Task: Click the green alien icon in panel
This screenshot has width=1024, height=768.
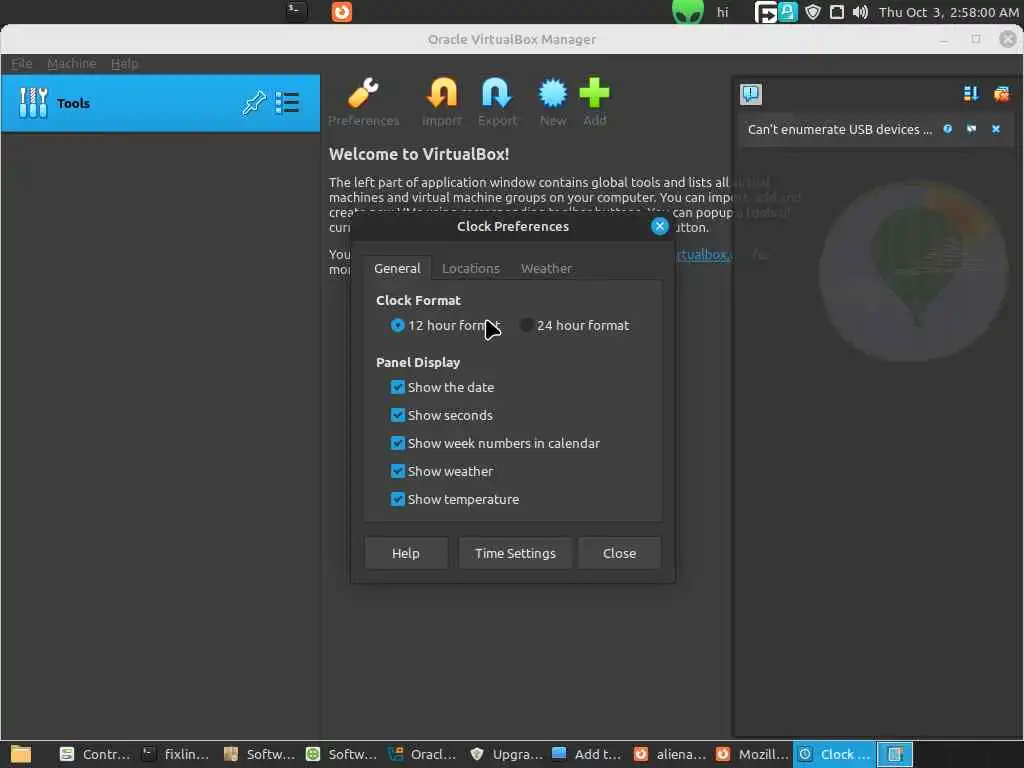Action: tap(688, 12)
